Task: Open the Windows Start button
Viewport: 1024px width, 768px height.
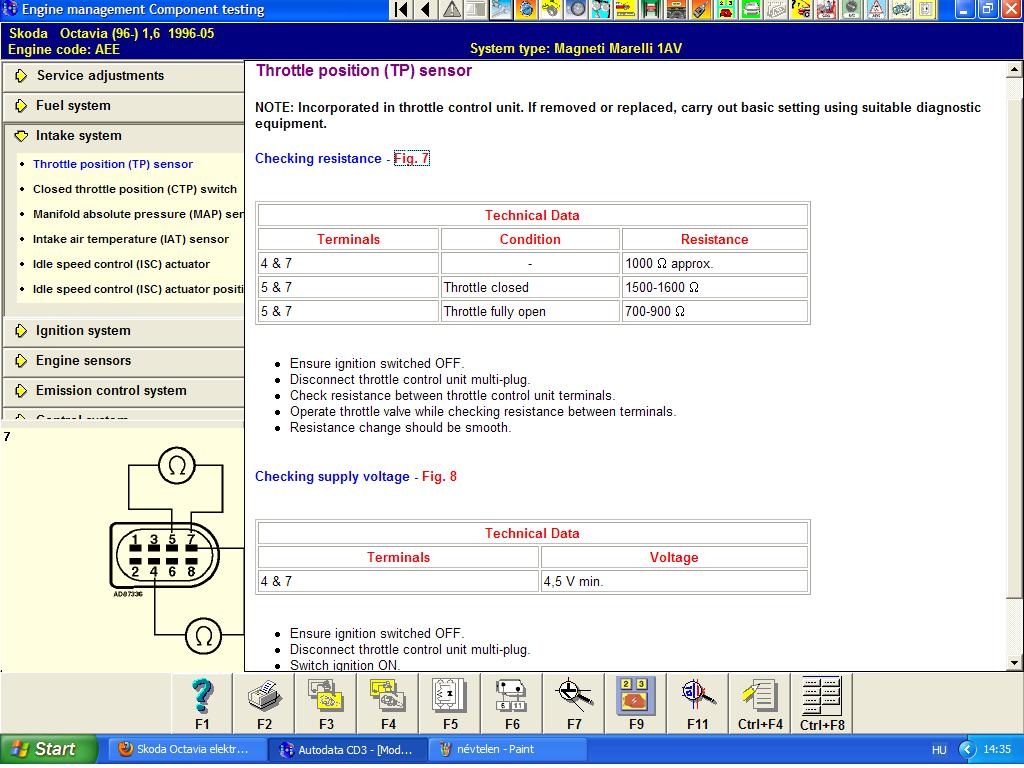Action: tap(49, 750)
